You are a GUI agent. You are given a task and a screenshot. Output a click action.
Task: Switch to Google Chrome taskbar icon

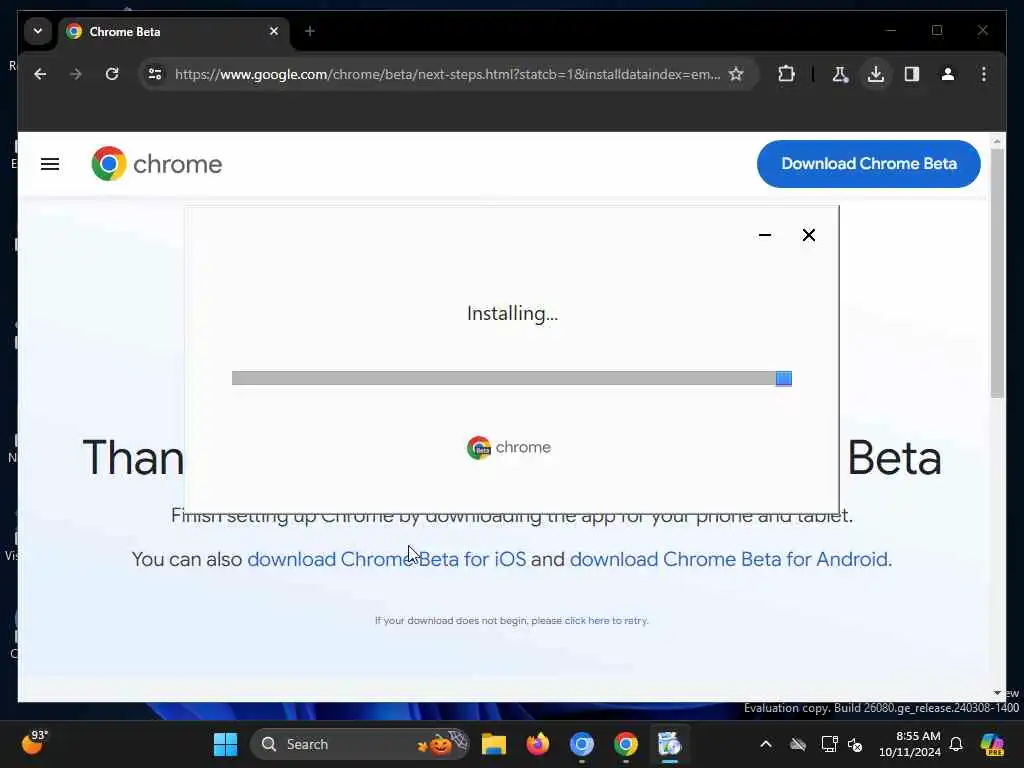625,744
